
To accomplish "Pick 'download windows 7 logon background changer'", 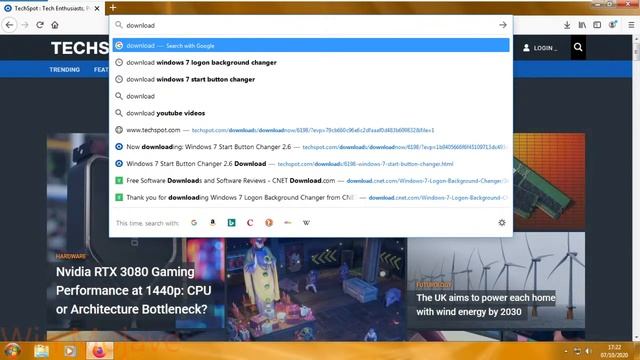I will [311, 62].
